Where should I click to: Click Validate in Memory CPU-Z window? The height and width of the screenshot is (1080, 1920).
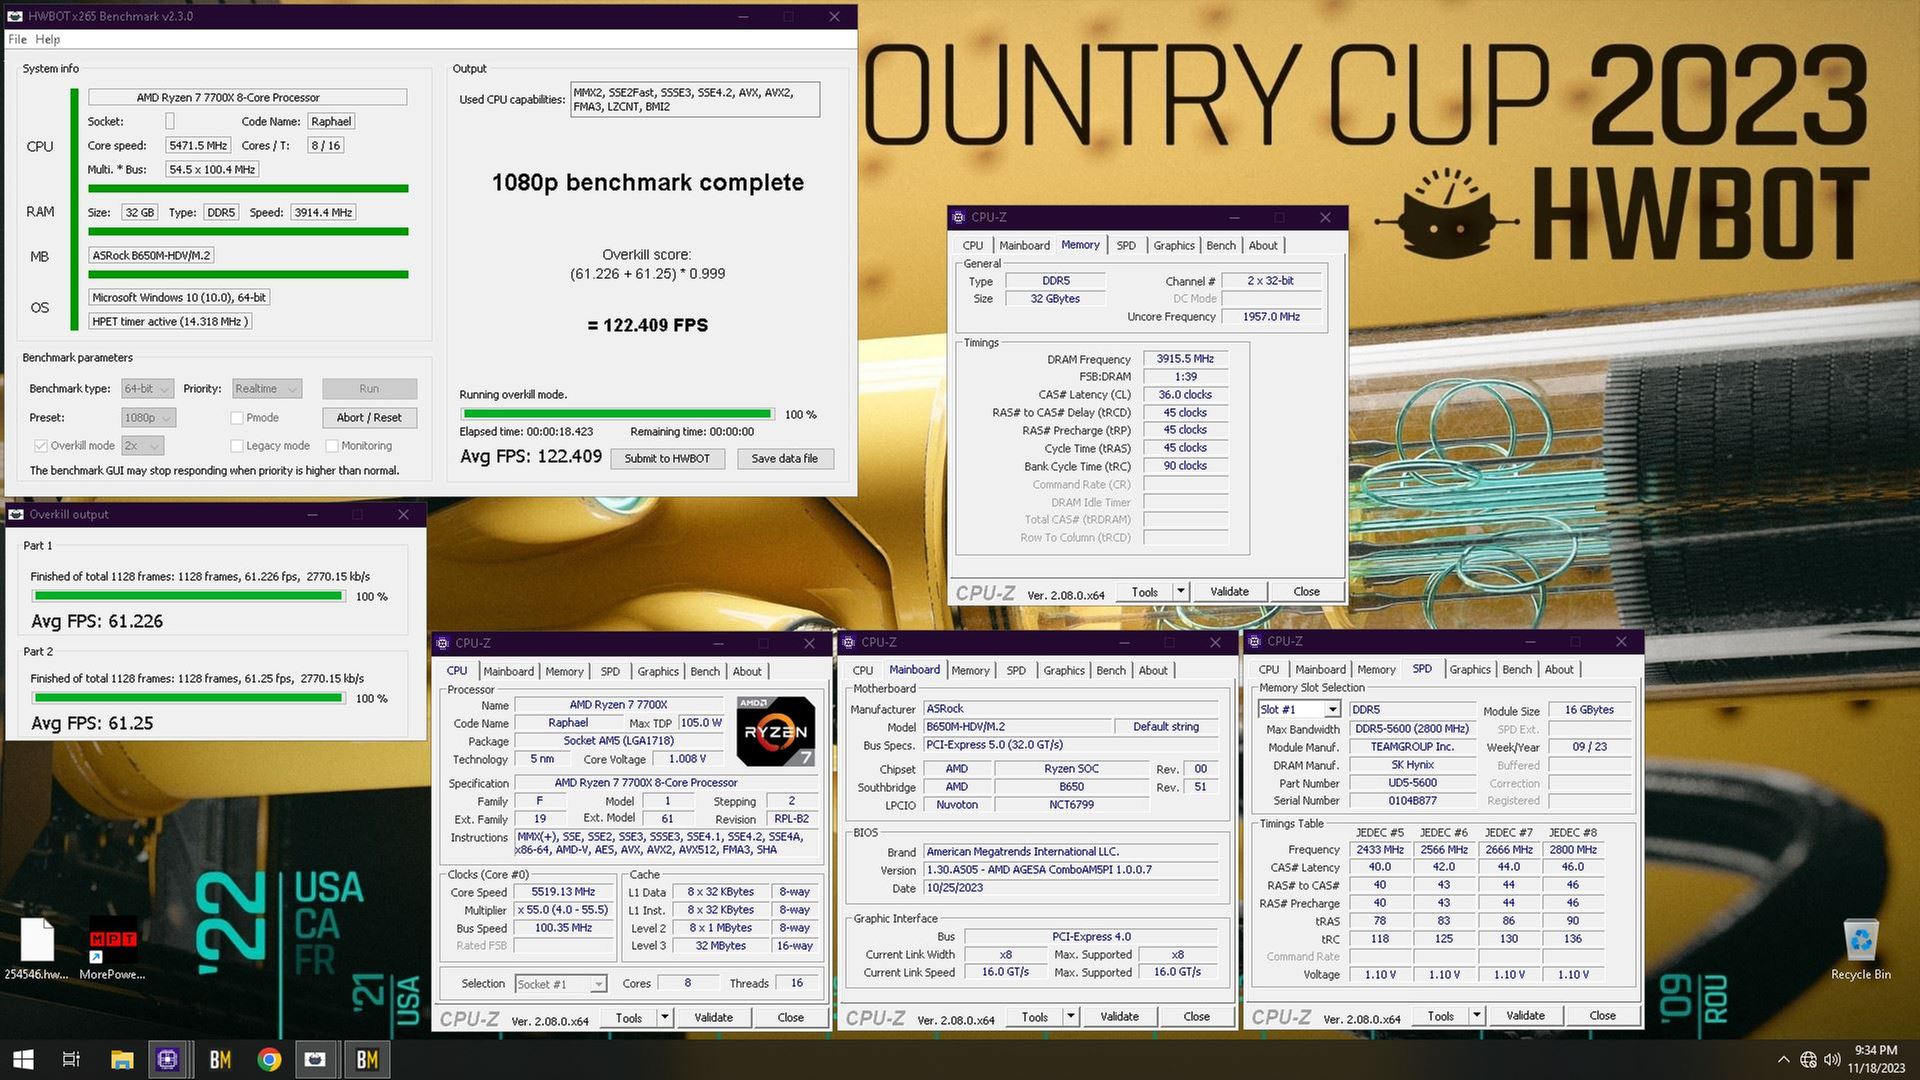click(1229, 591)
